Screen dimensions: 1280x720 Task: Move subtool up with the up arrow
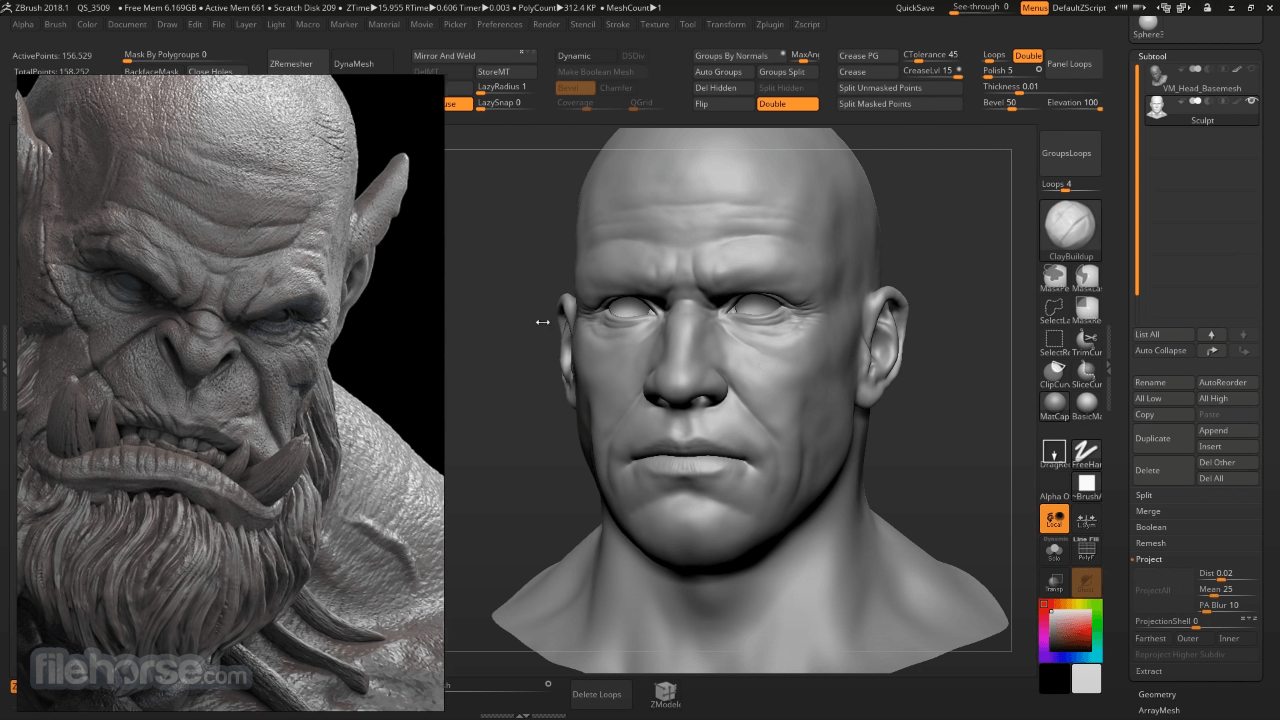point(1212,335)
